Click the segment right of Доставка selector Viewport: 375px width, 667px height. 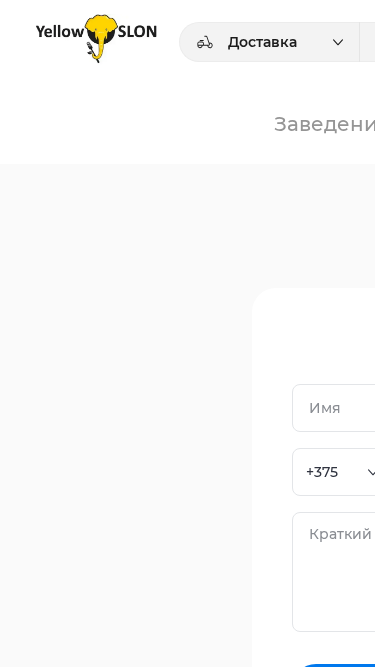pyautogui.click(x=367, y=42)
